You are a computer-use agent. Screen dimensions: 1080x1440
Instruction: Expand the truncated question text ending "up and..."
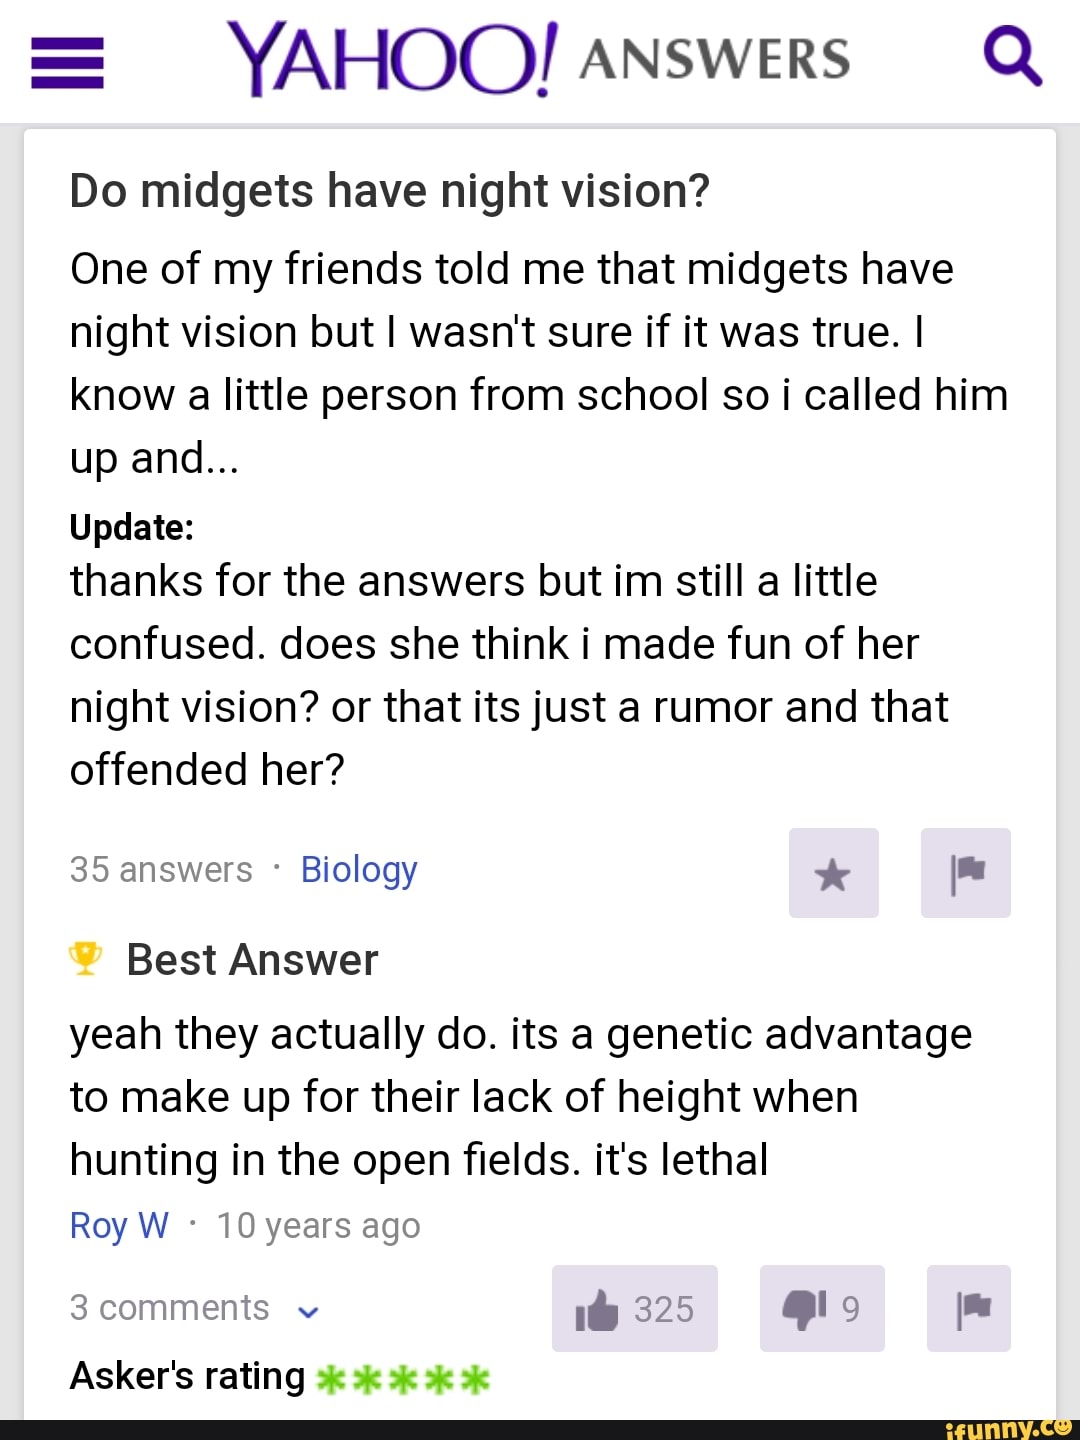(154, 458)
